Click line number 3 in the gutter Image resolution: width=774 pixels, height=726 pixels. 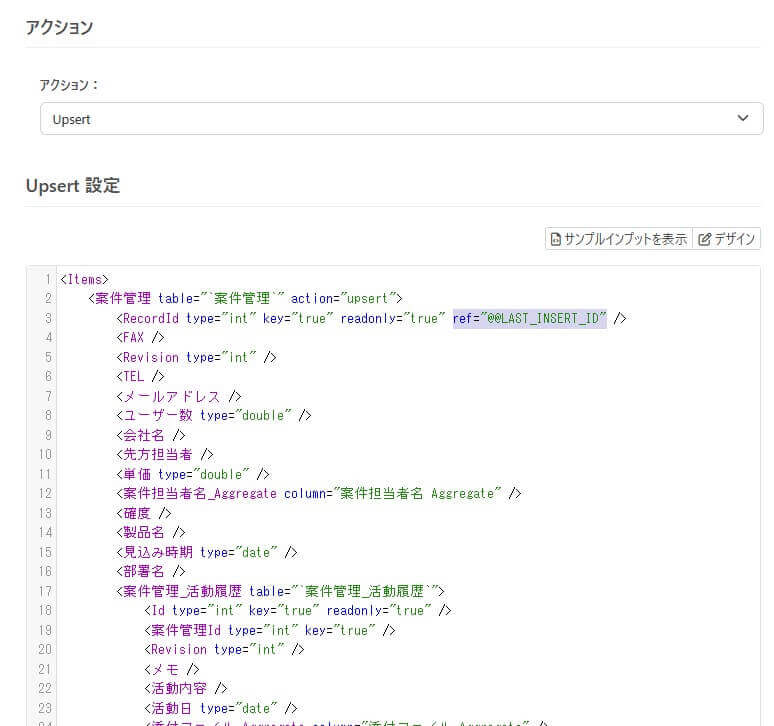(48, 318)
